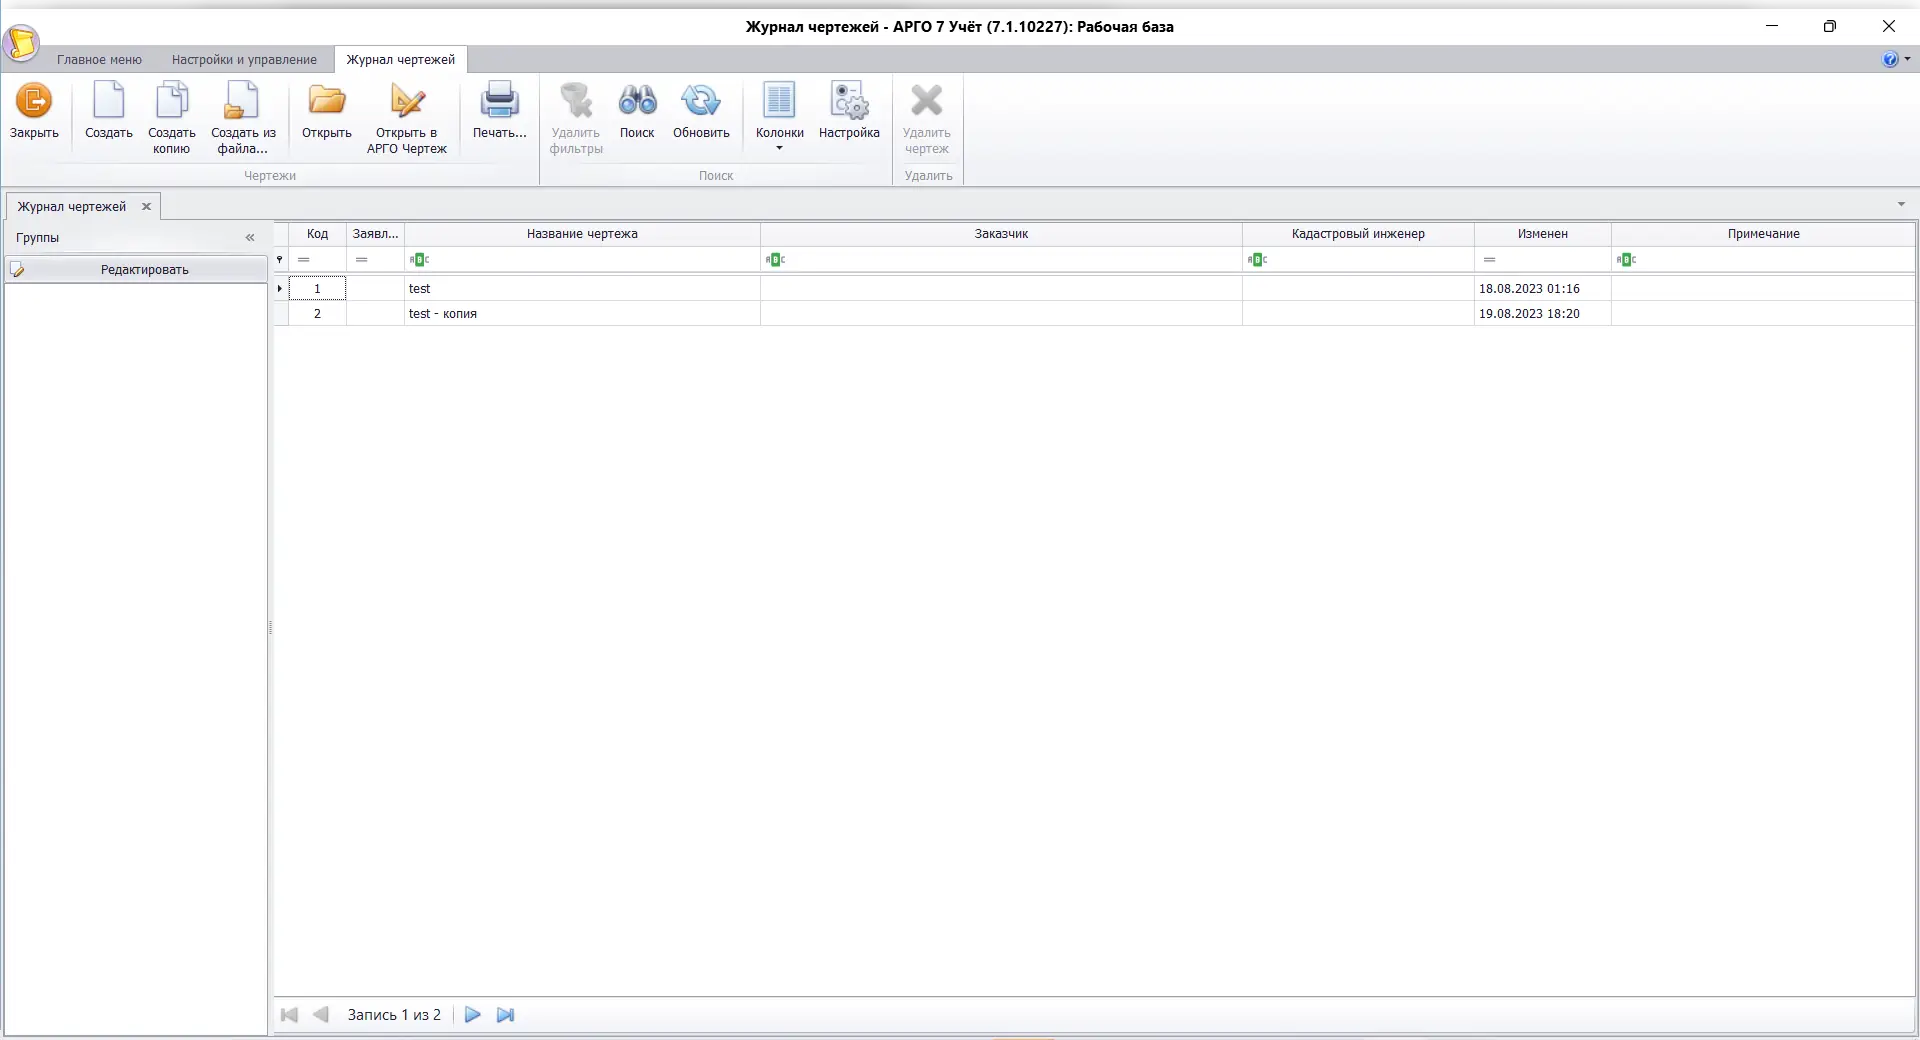This screenshot has height=1040, width=1920.
Task: Open the Колонки columns dropdown
Action: coord(780,116)
